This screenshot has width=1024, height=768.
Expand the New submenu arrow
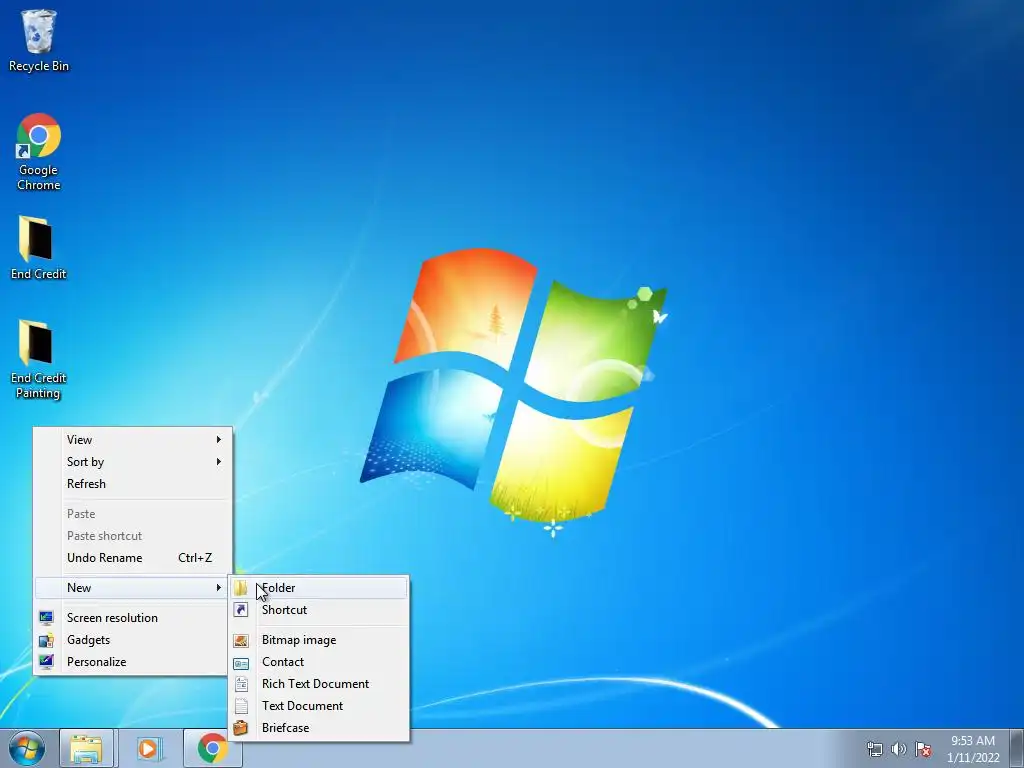(x=219, y=588)
